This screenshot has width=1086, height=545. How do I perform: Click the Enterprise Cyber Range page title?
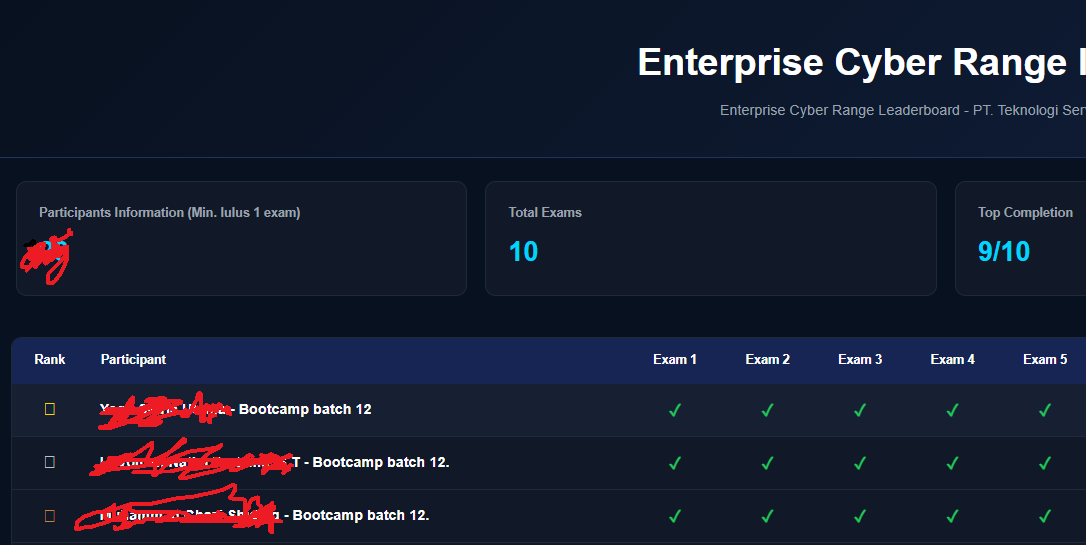[x=862, y=62]
